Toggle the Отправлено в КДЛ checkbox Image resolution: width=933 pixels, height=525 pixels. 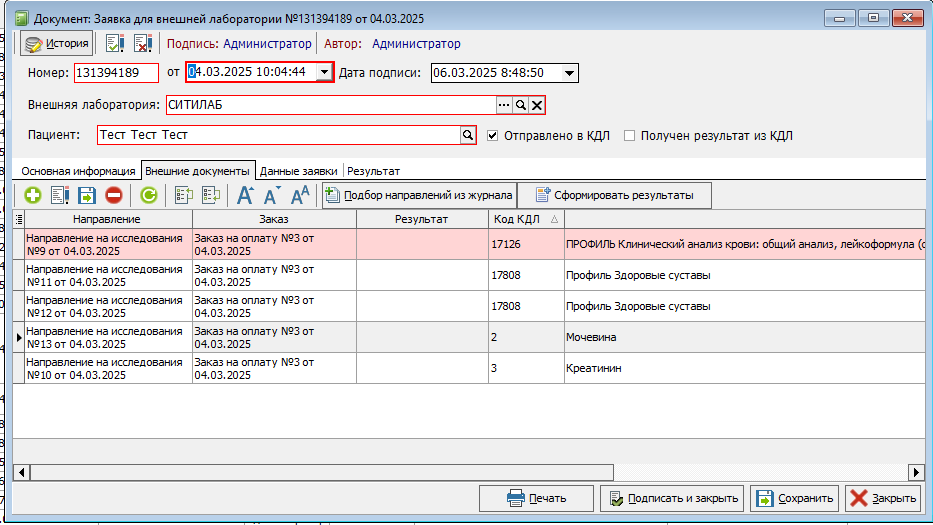coord(493,135)
